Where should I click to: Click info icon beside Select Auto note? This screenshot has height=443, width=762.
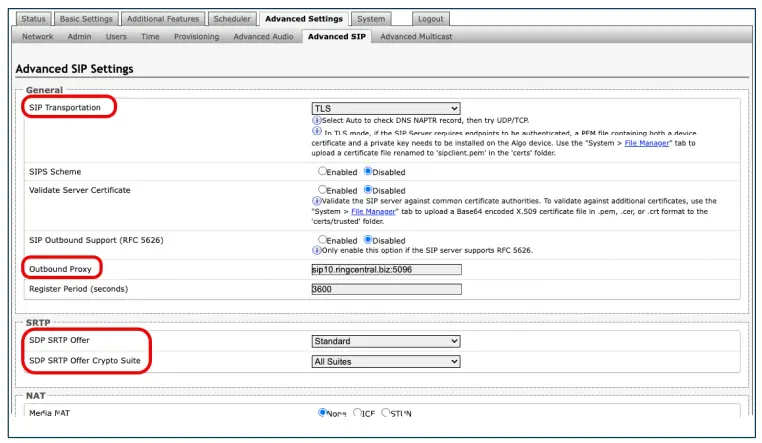[316, 120]
